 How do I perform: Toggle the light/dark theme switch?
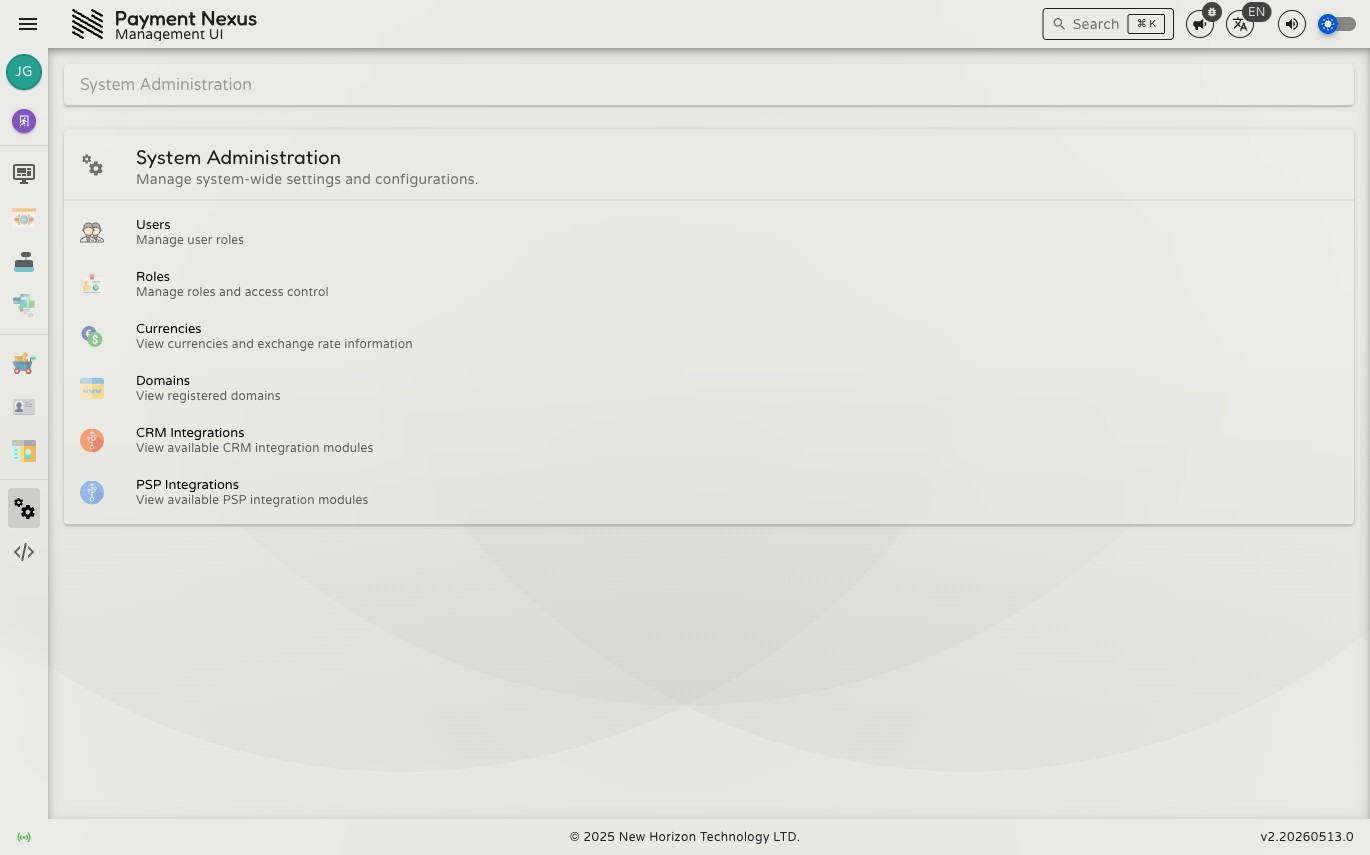(x=1337, y=24)
